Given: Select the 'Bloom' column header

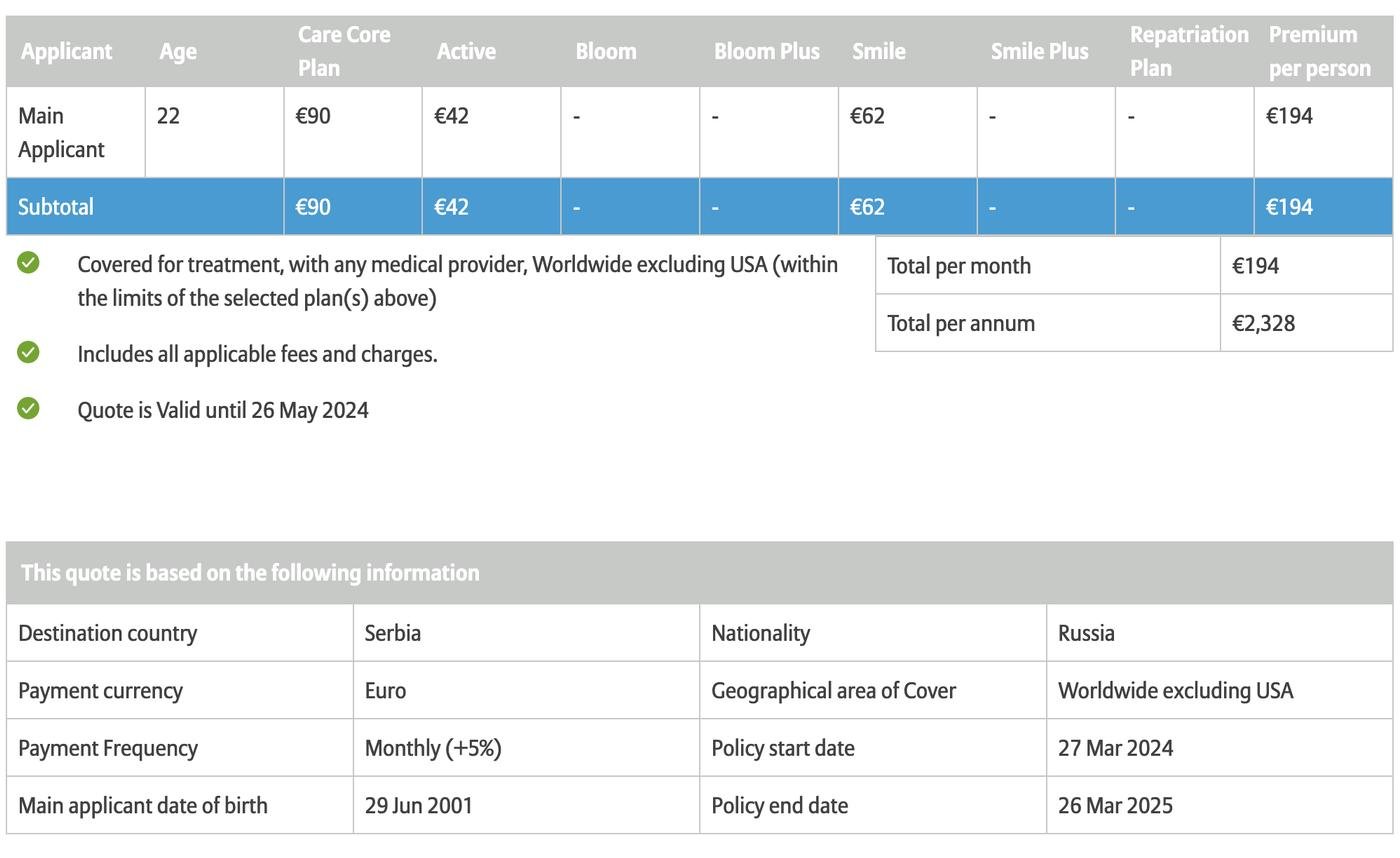Looking at the screenshot, I should point(606,51).
